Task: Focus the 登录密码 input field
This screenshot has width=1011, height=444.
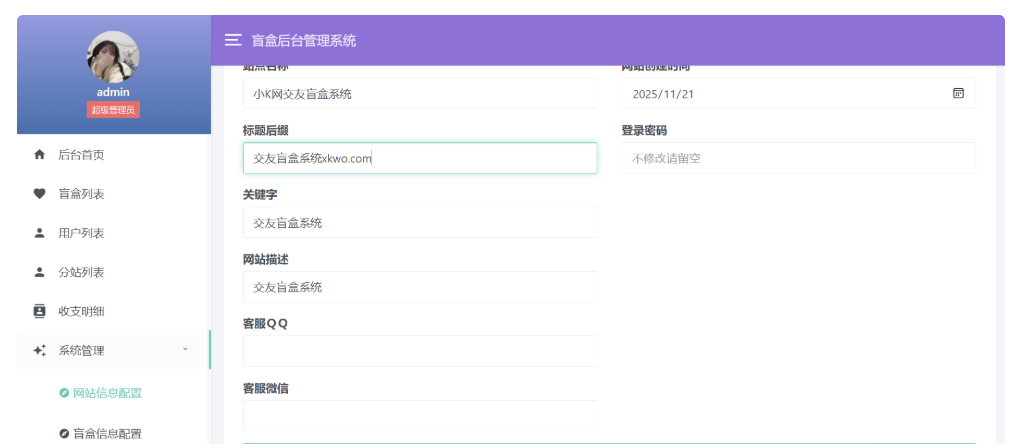Action: (x=798, y=158)
